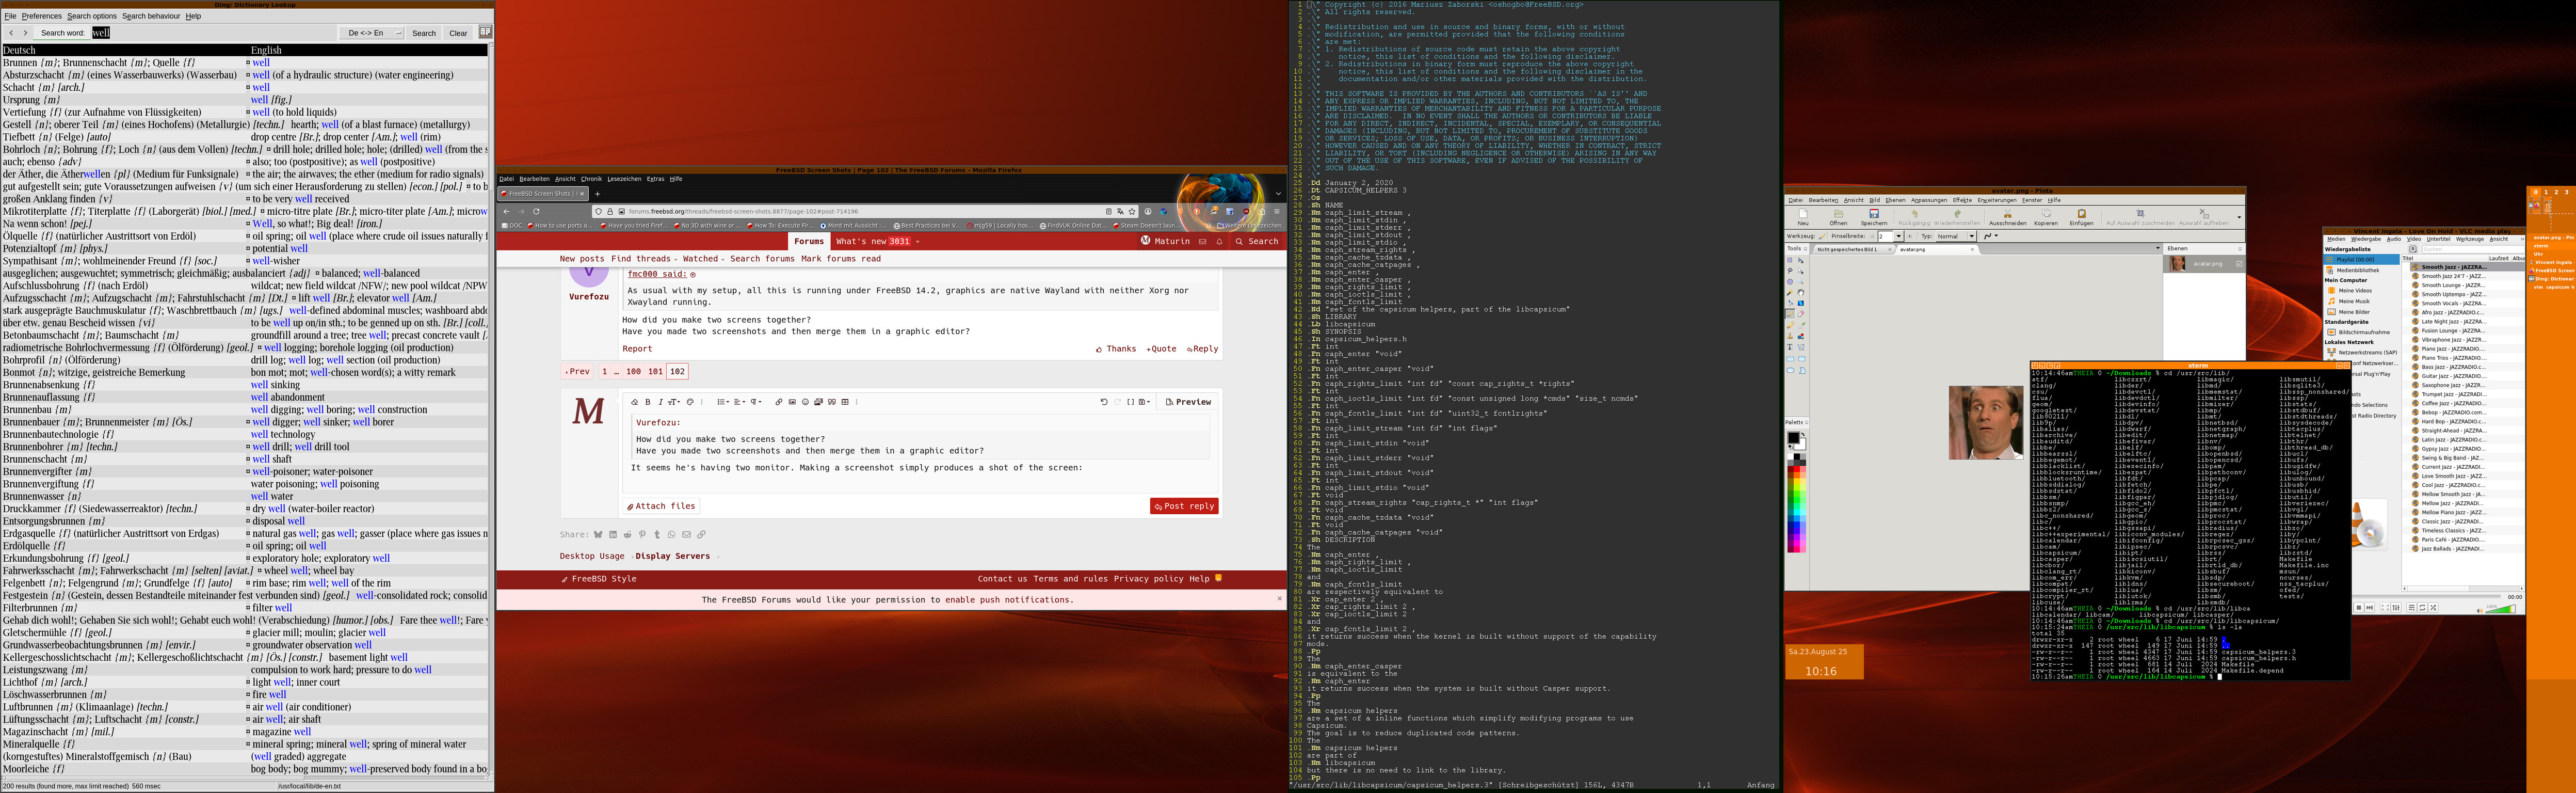This screenshot has height=793, width=2576.
Task: Toggle the BB code brackets mode
Action: coord(1130,402)
